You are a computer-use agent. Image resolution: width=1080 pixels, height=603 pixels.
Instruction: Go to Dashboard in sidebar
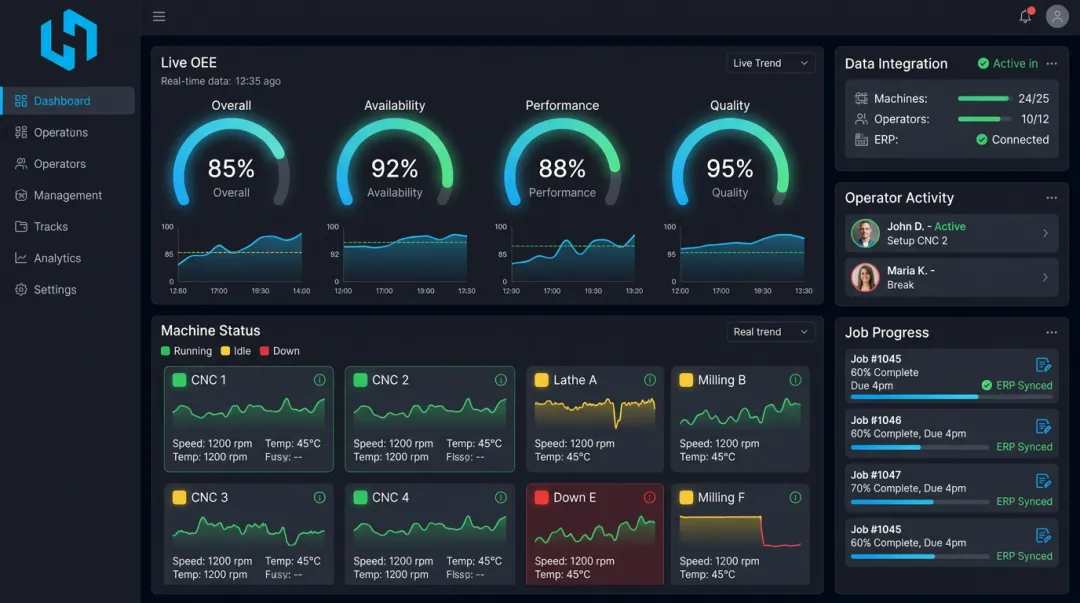(x=68, y=101)
